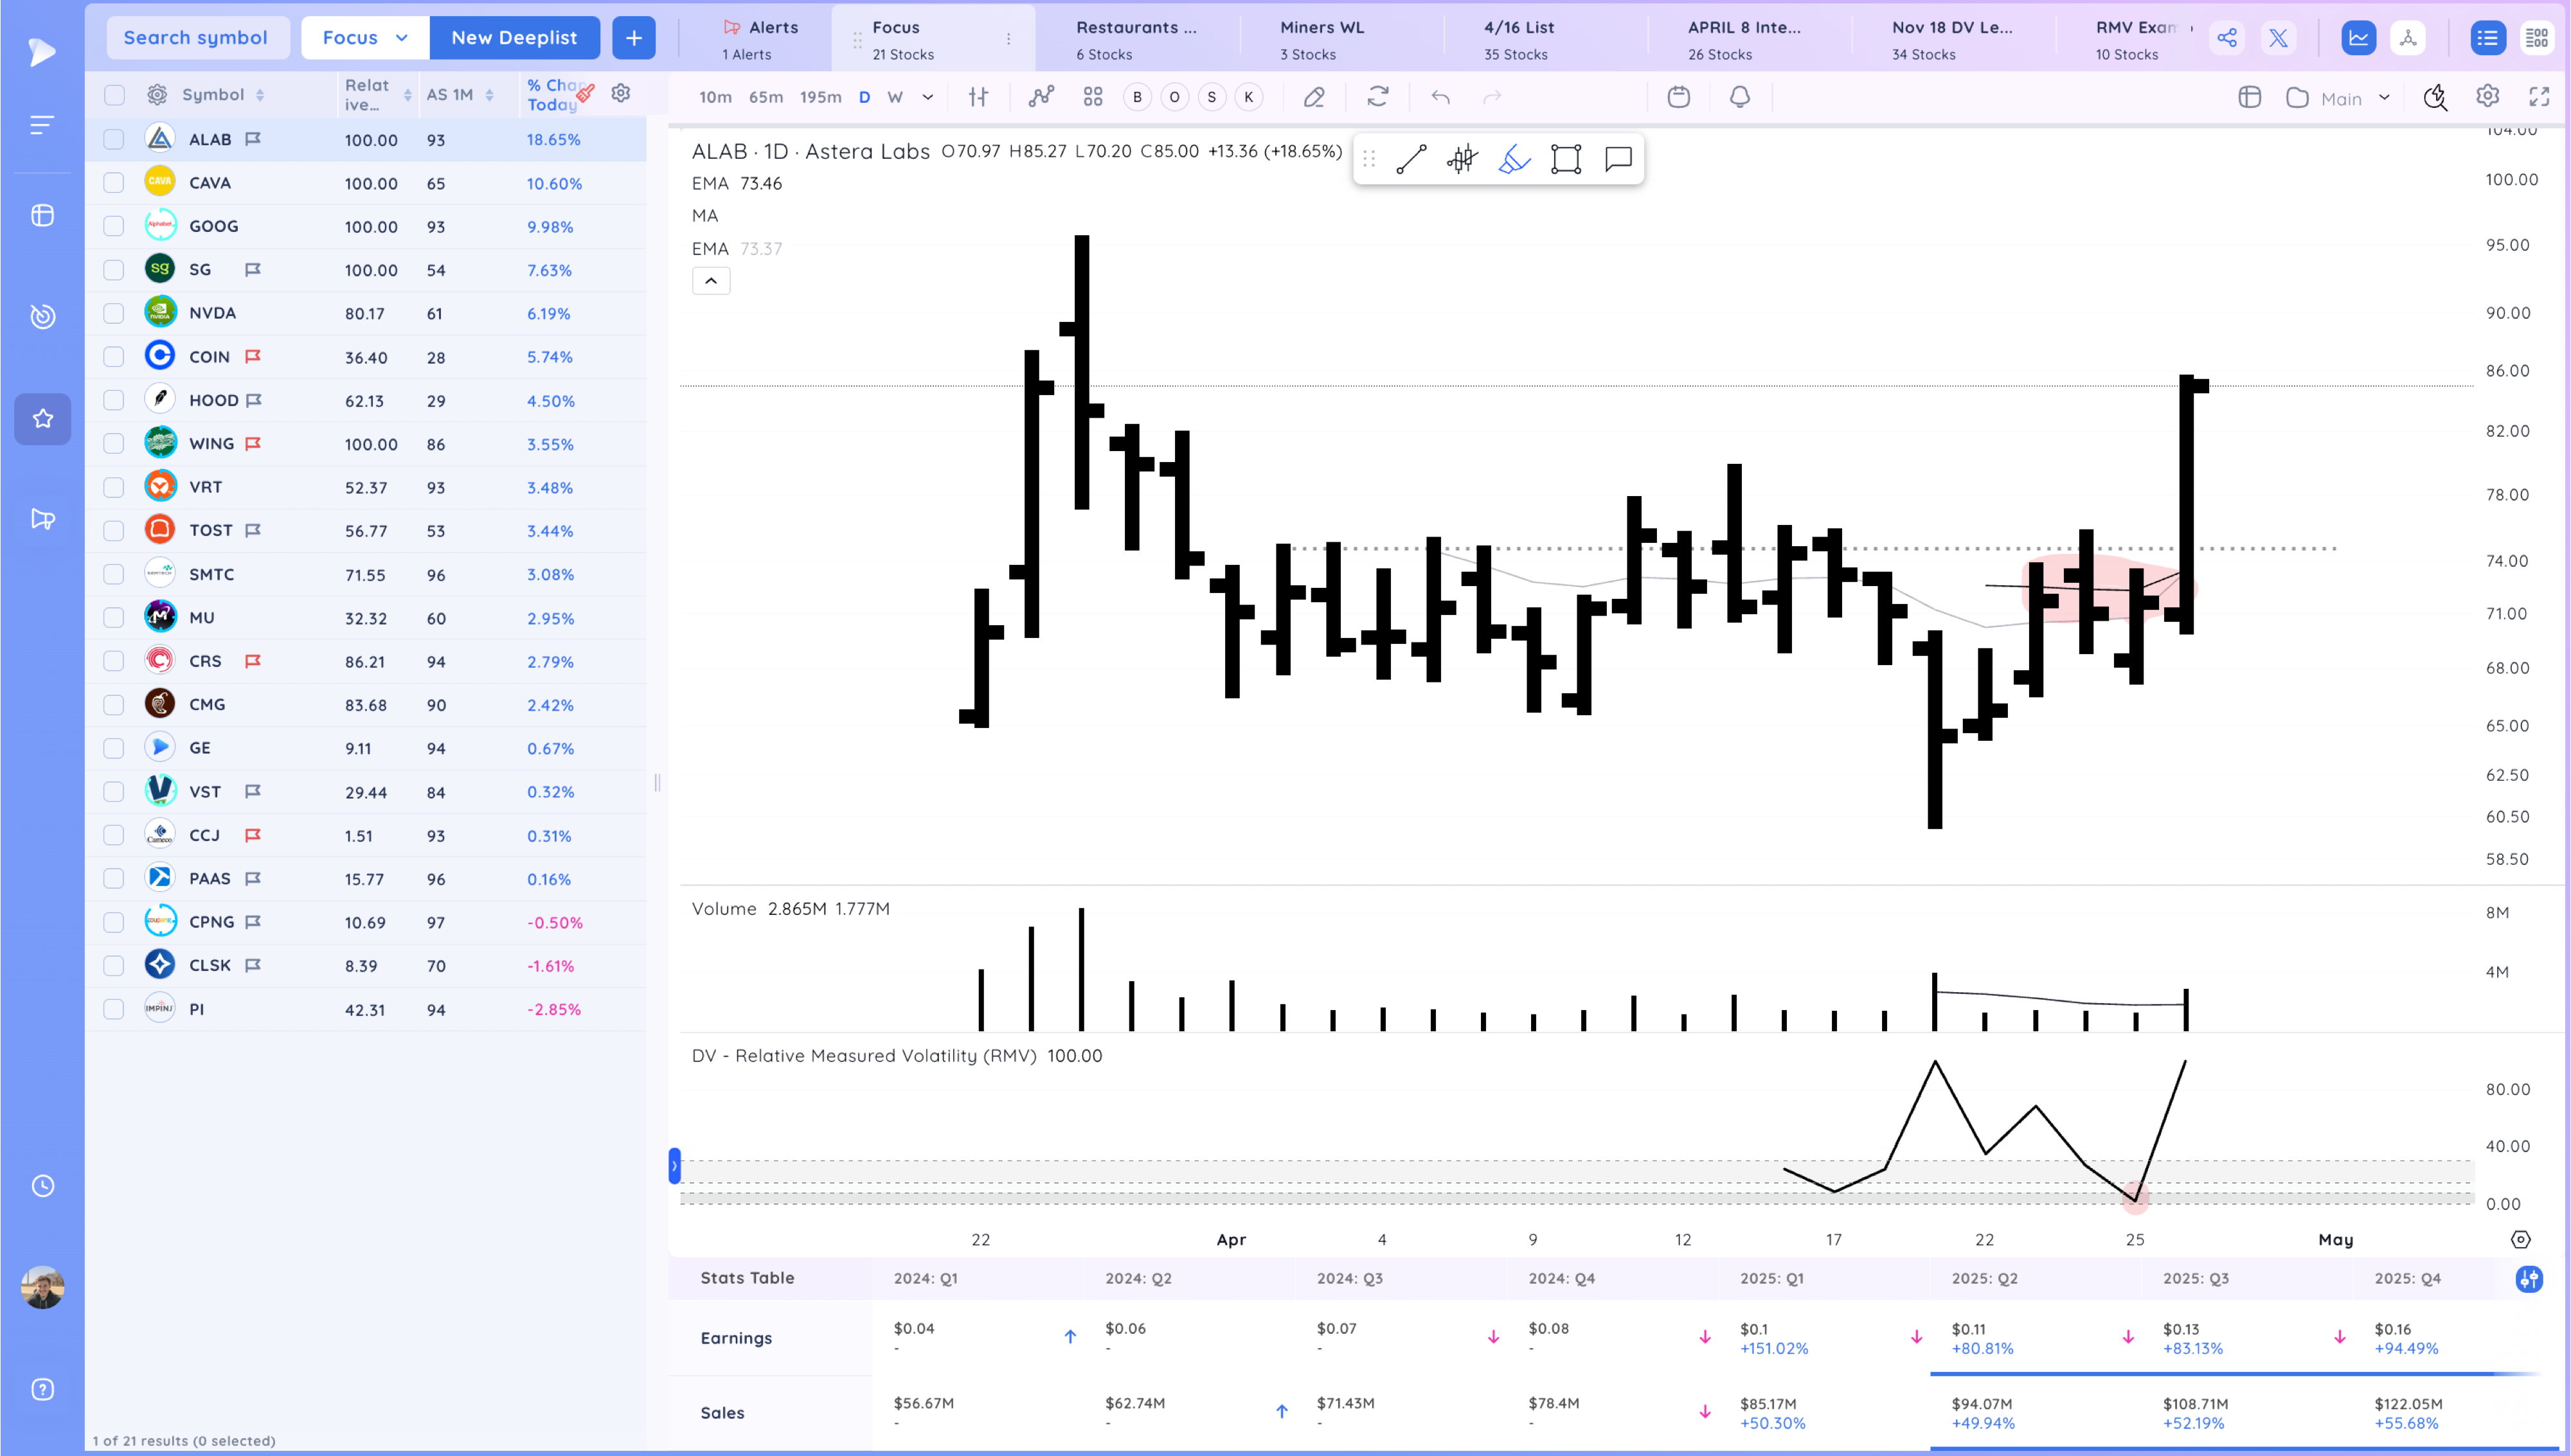The height and width of the screenshot is (1456, 2571).
Task: Toggle the select-all checkbox in list header
Action: click(114, 95)
